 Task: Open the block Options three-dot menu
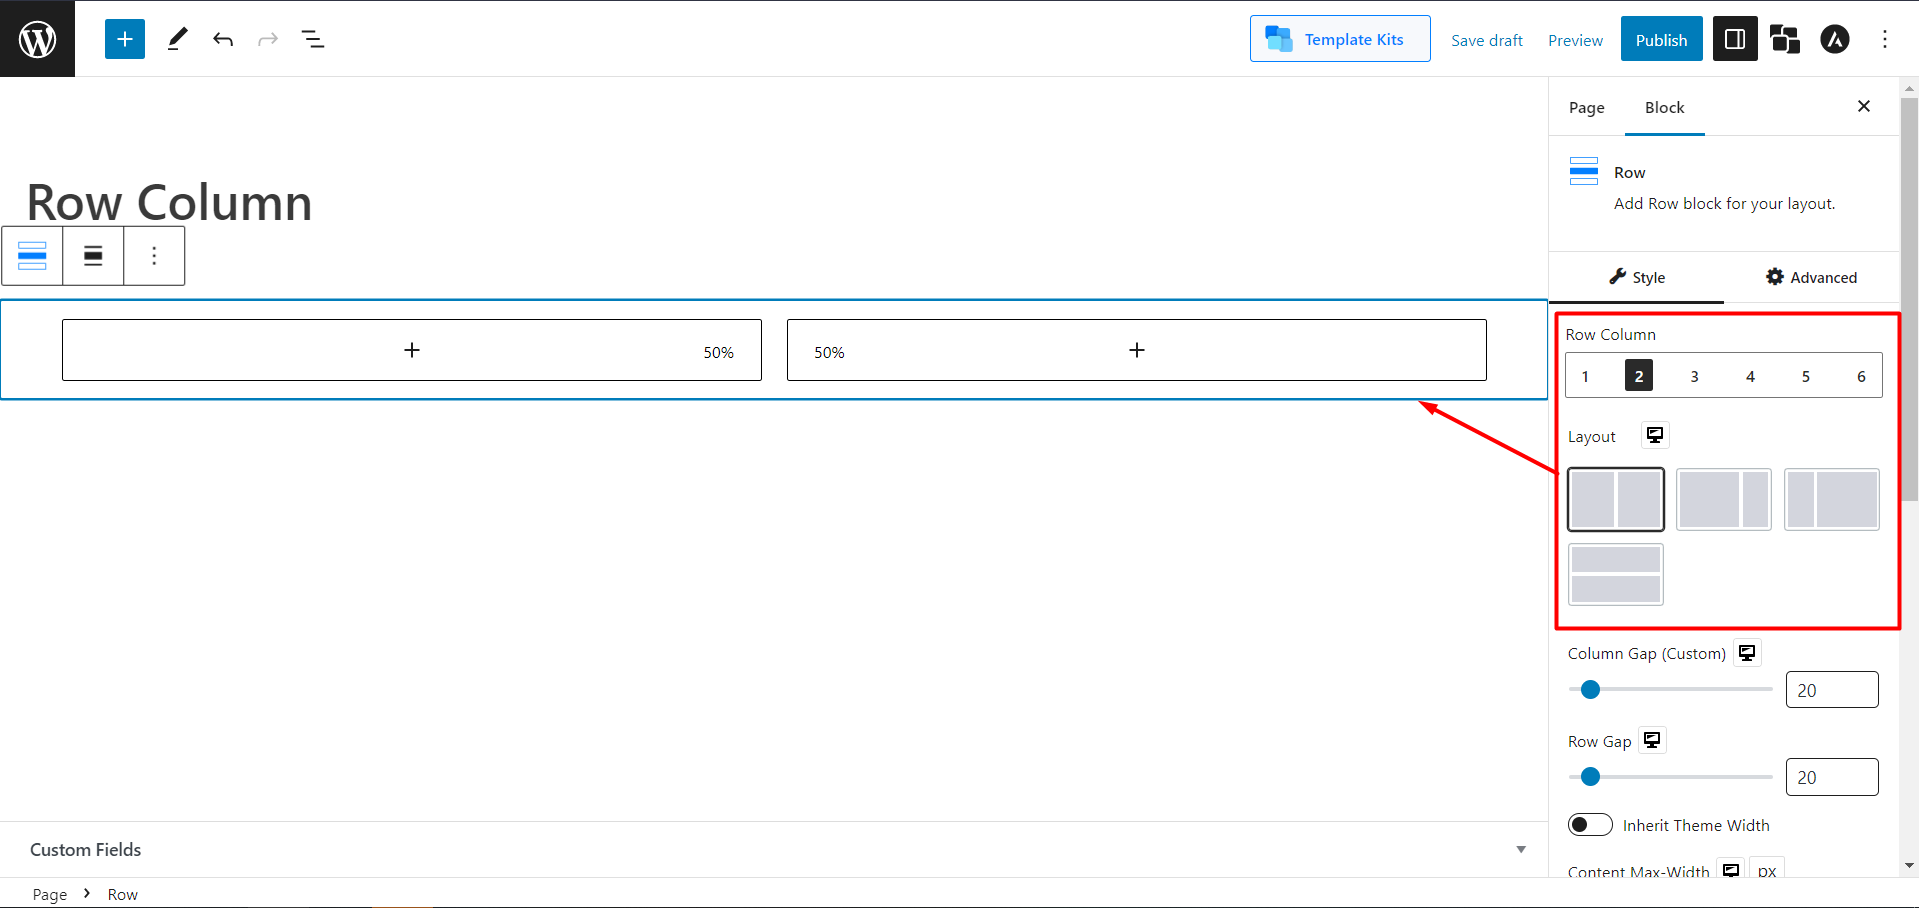(154, 256)
